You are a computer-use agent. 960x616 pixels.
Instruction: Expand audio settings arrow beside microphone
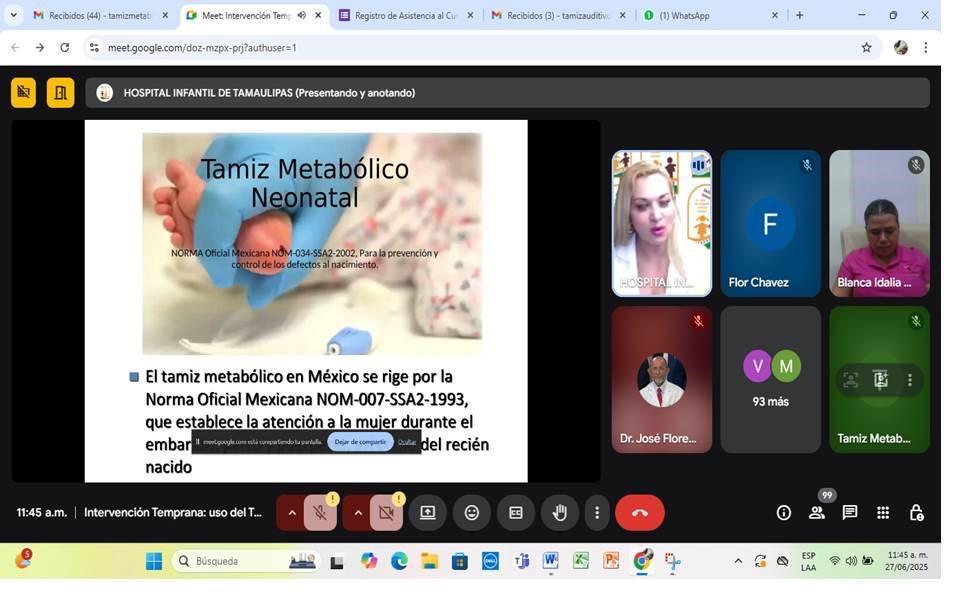click(292, 513)
